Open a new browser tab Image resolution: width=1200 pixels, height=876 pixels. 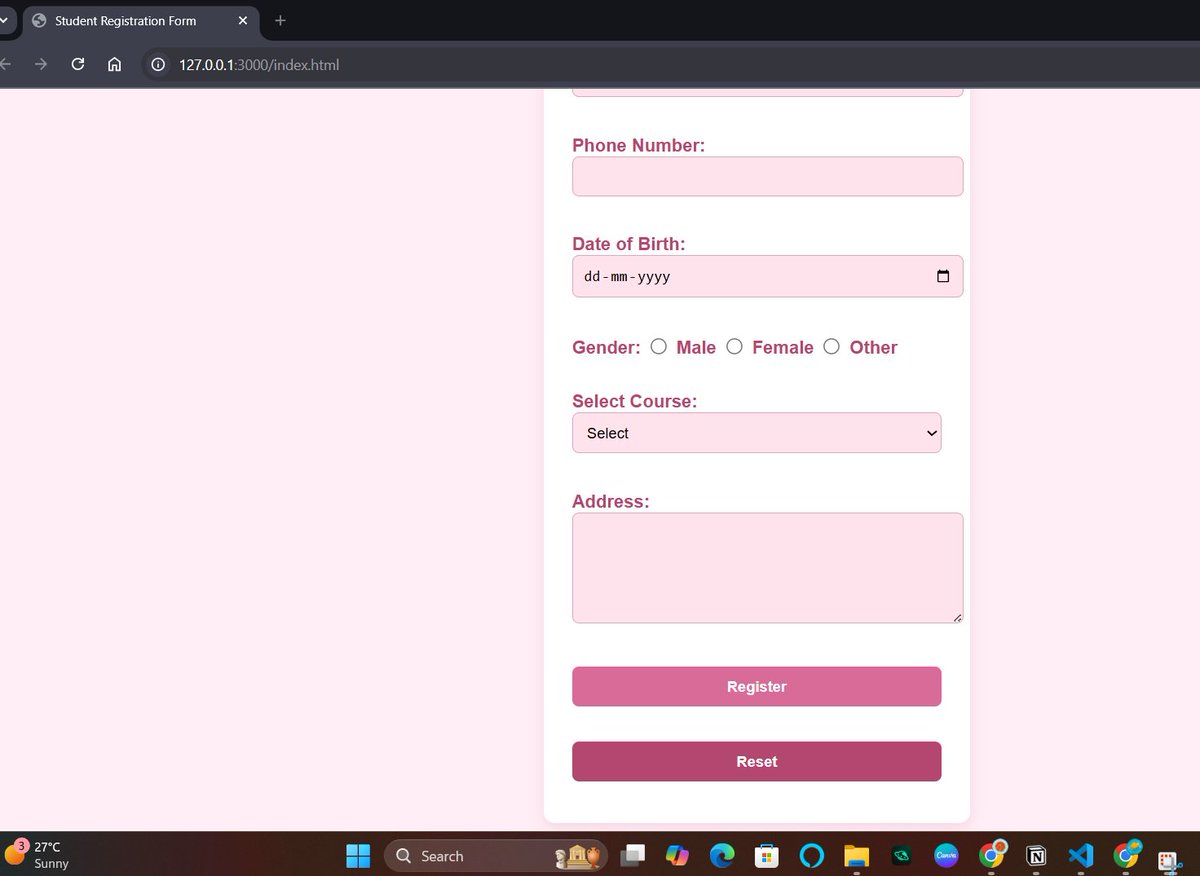point(280,20)
